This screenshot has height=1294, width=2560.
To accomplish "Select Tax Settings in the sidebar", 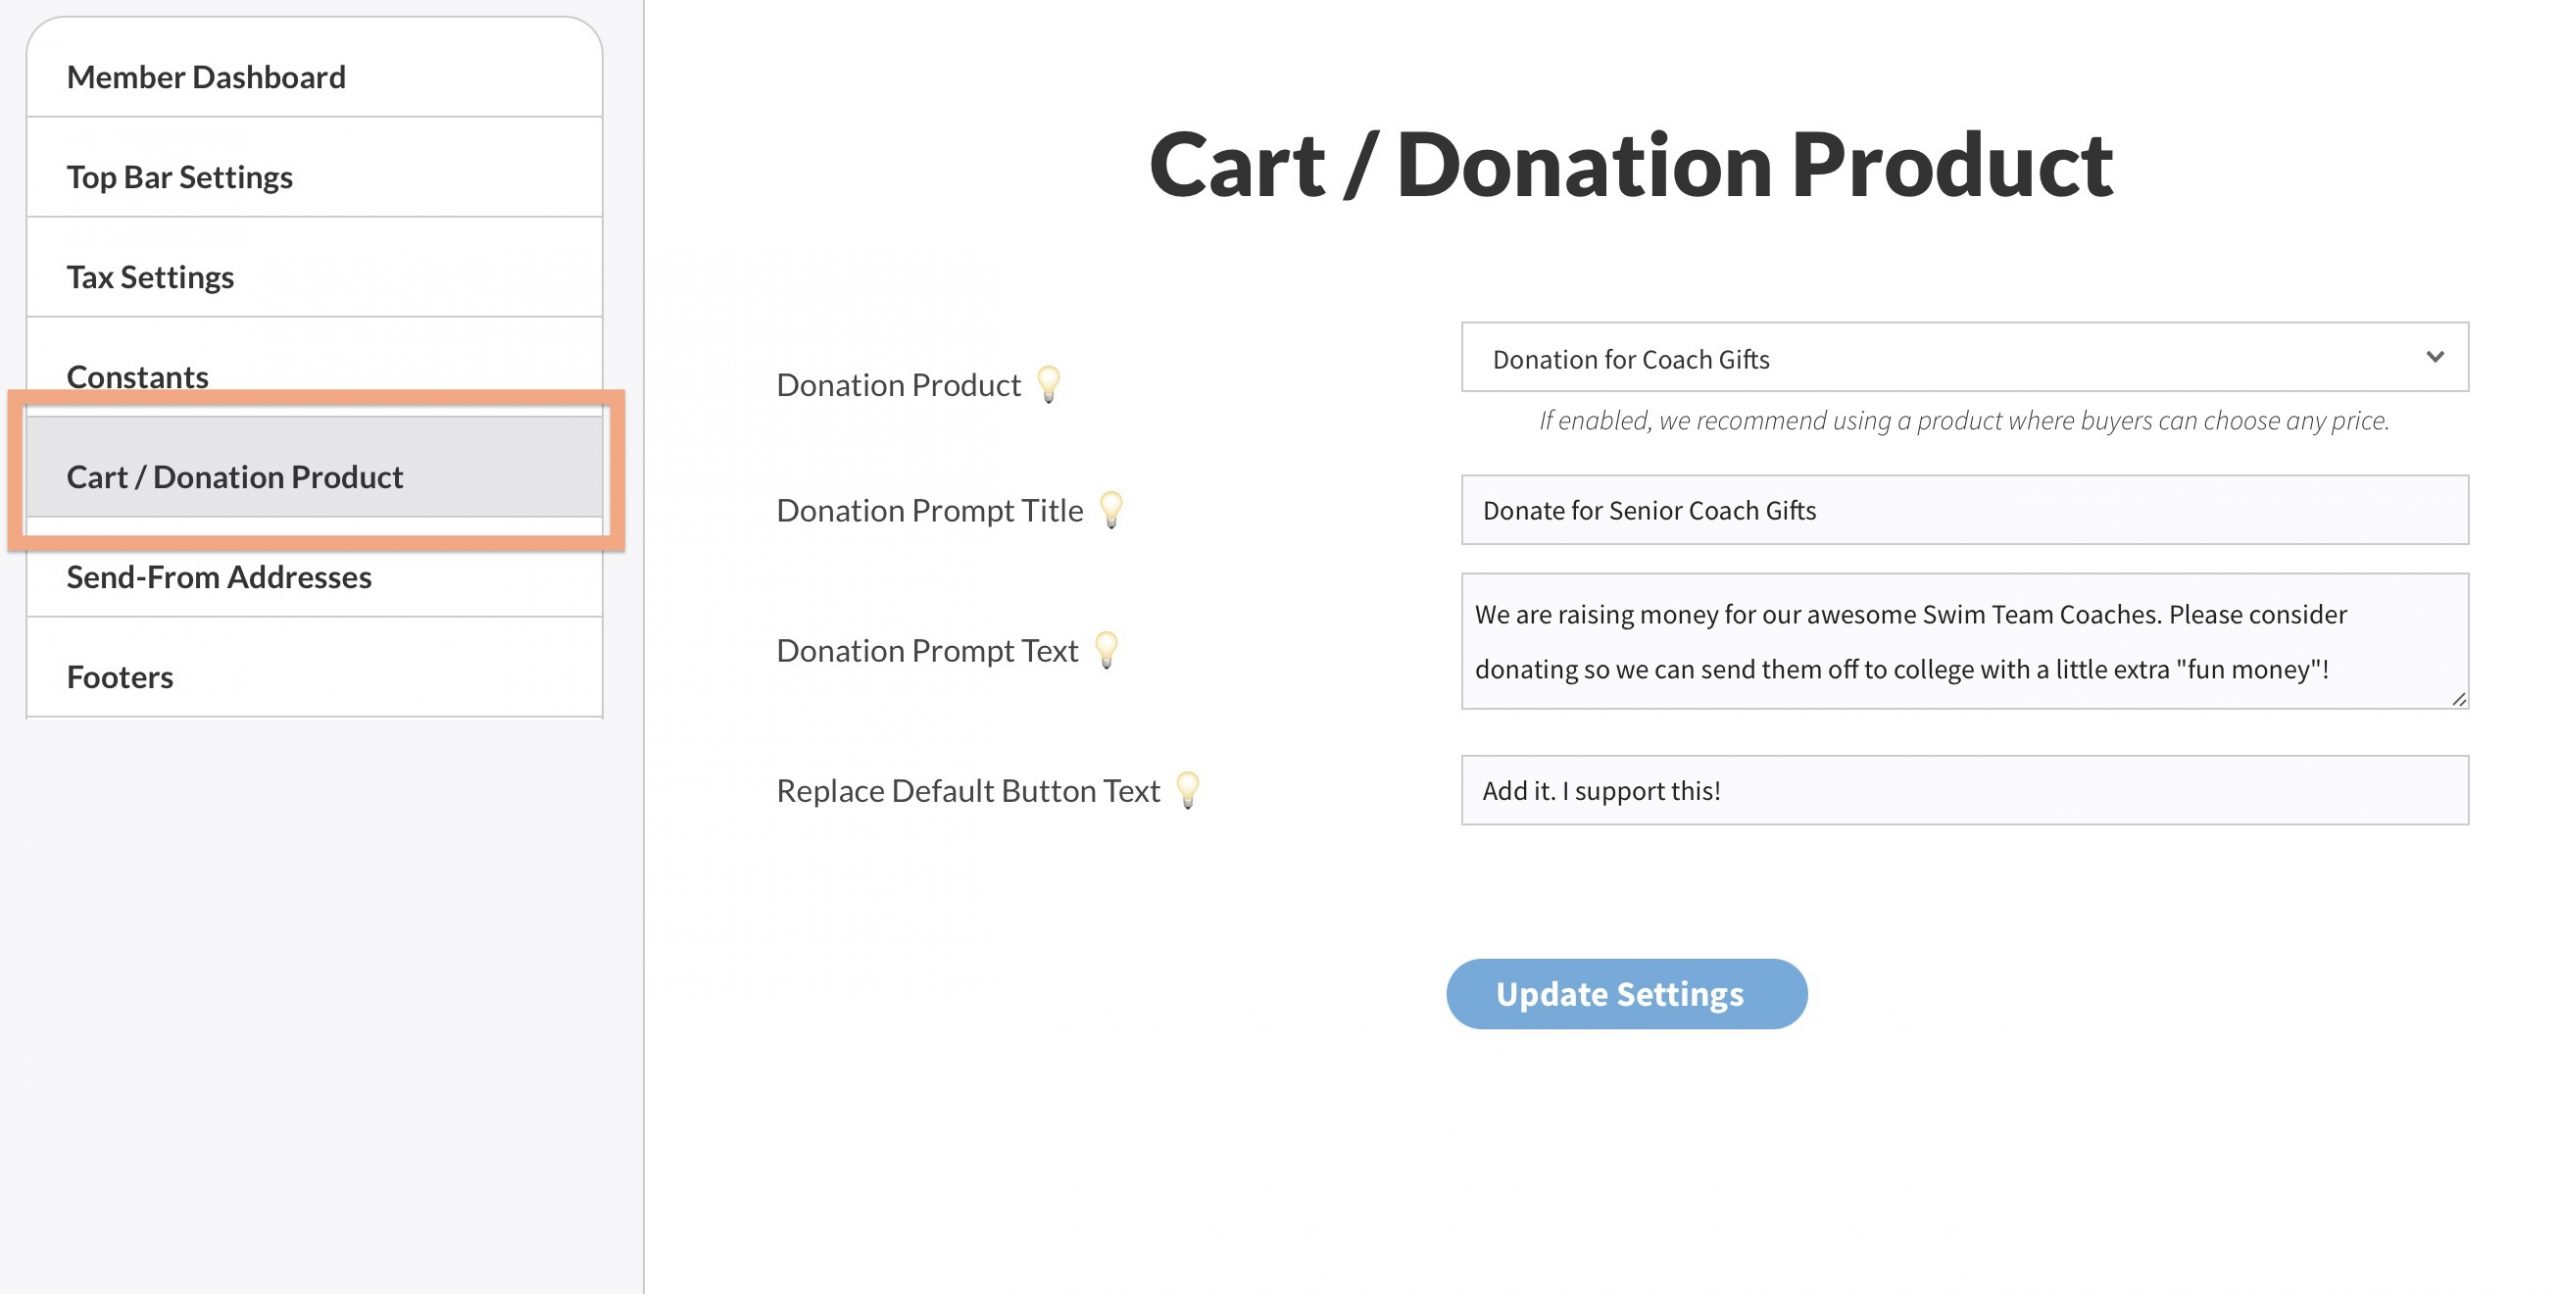I will [150, 277].
